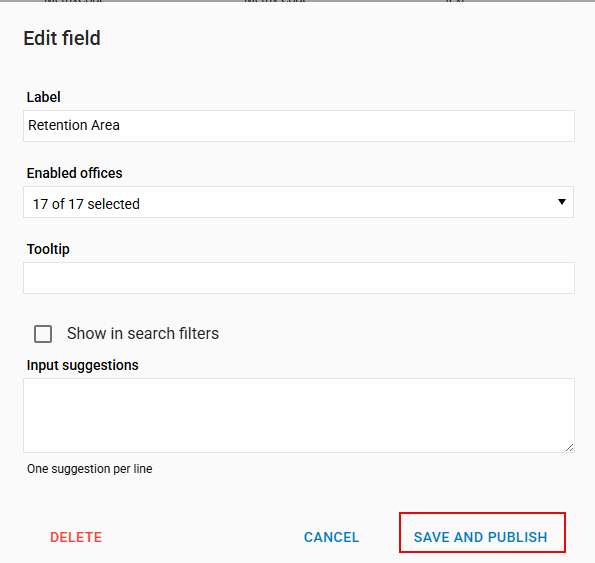Click the 'Retention Area' text in Label box
This screenshot has width=595, height=563.
click(x=74, y=125)
